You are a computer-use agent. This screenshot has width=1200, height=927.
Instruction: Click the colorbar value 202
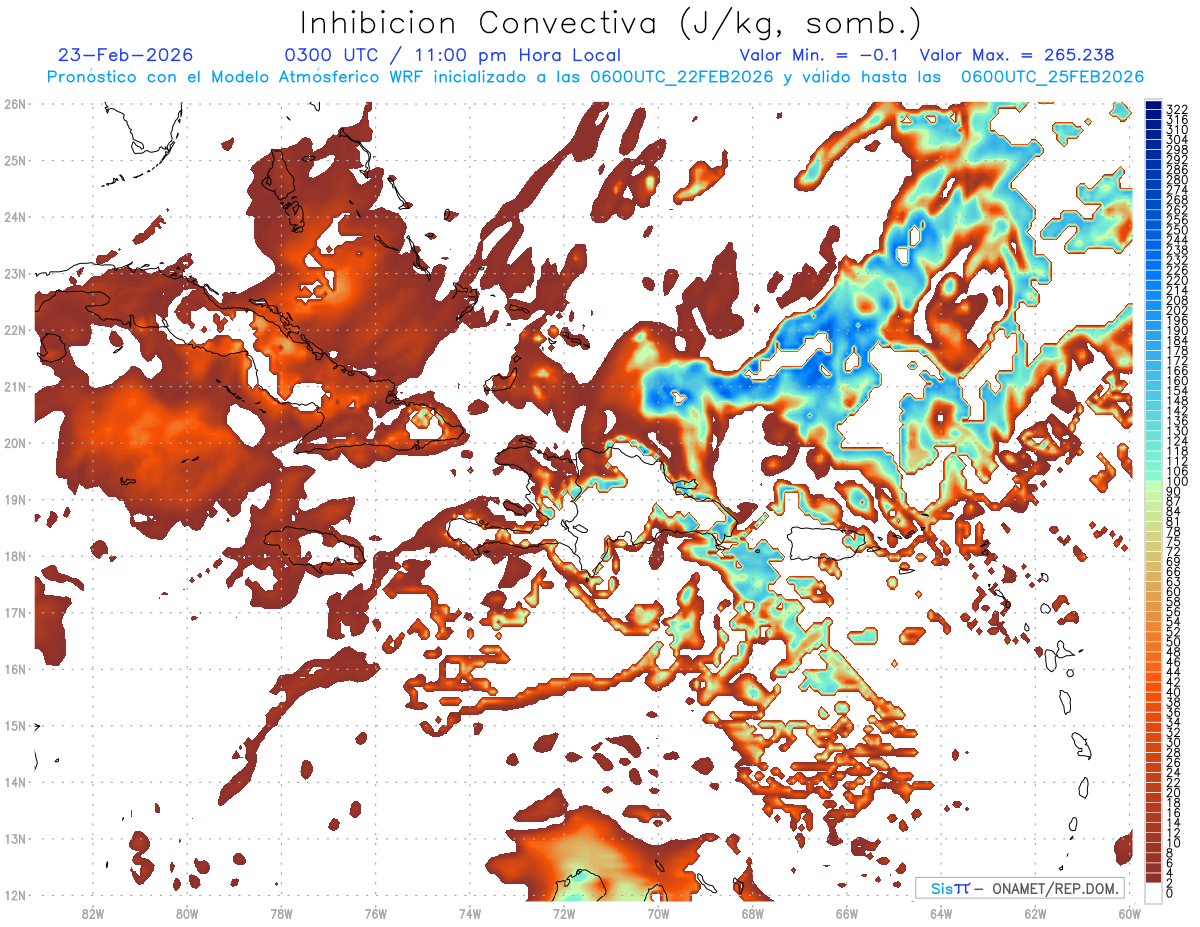pyautogui.click(x=1176, y=310)
